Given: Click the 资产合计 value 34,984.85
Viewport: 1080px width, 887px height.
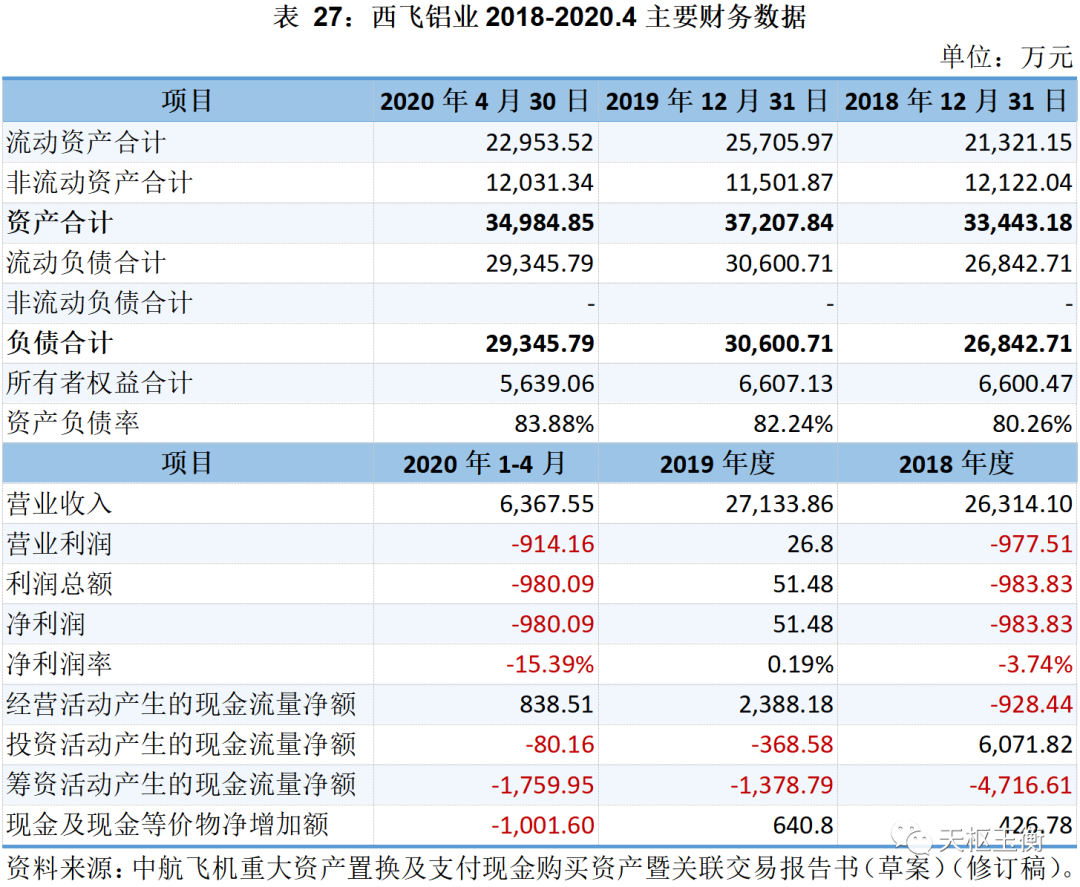Looking at the screenshot, I should click(x=540, y=223).
